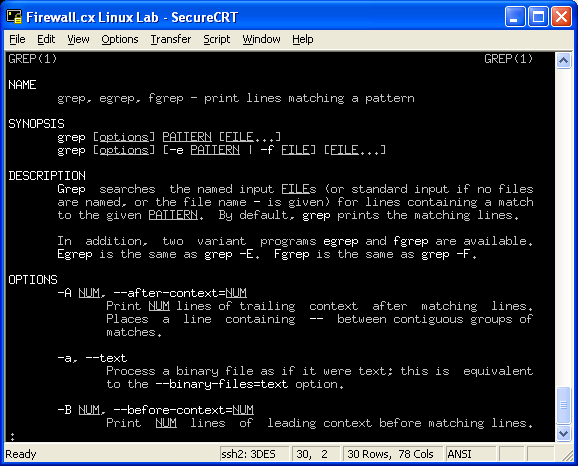Click the '--before-context=NUM' option text
578x466 pixels.
184,410
